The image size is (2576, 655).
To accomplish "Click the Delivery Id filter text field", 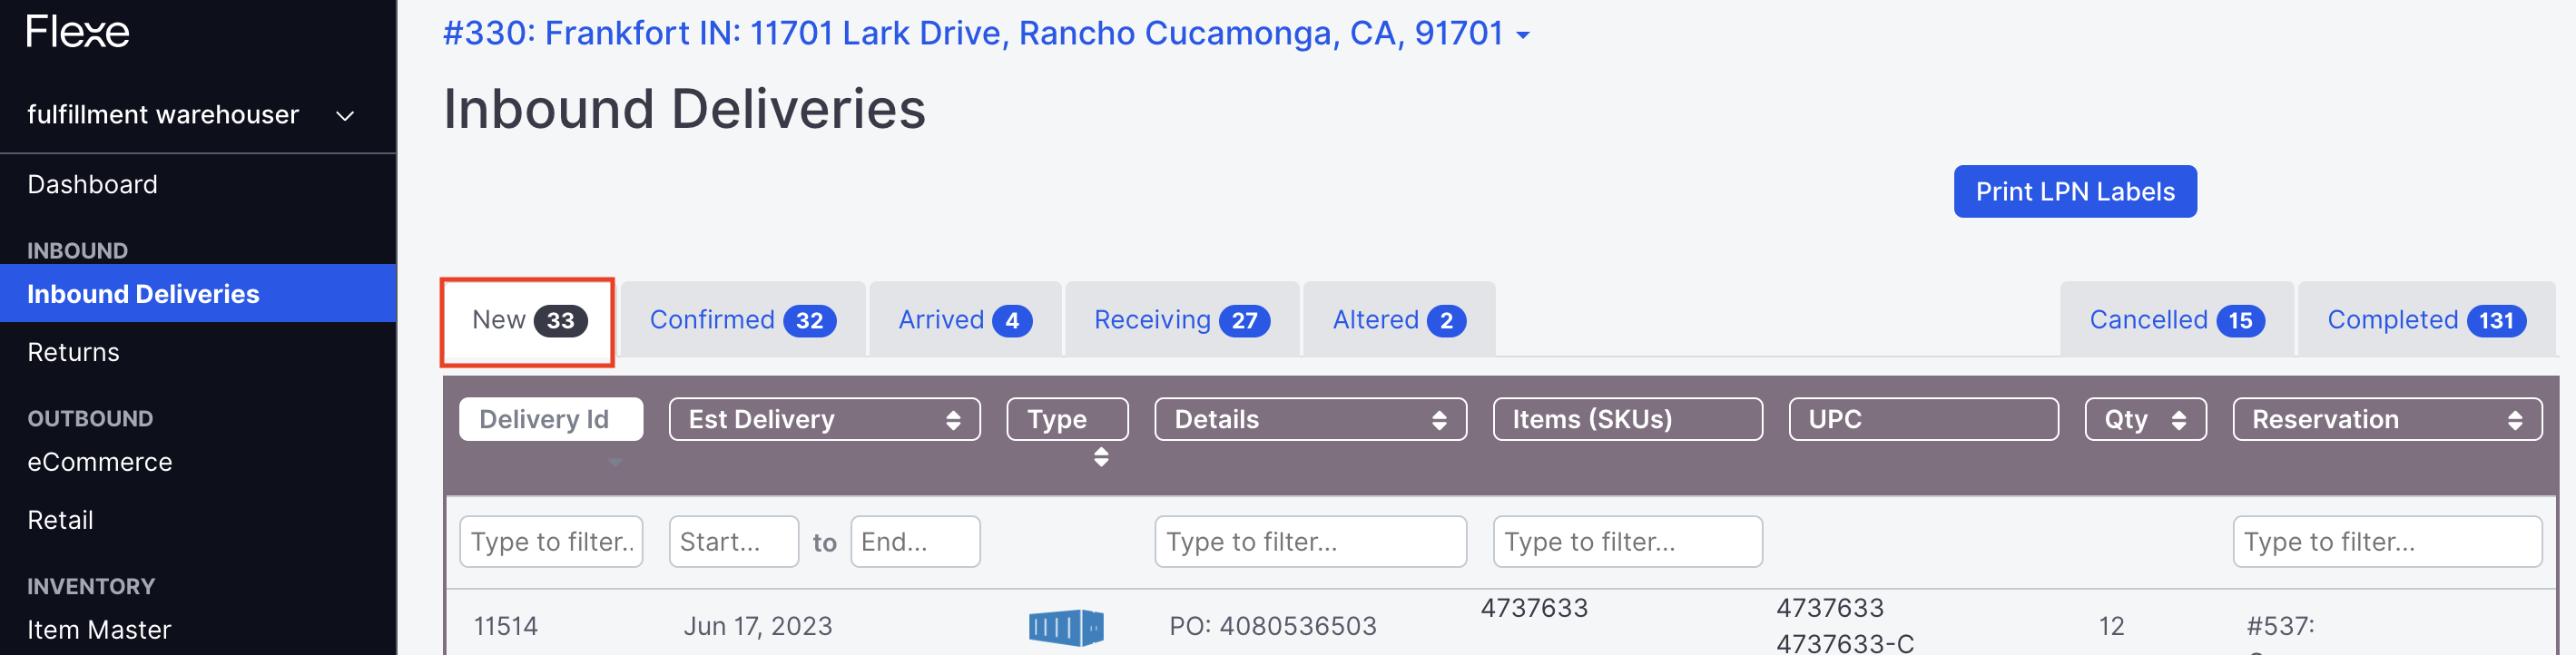I will pos(551,541).
